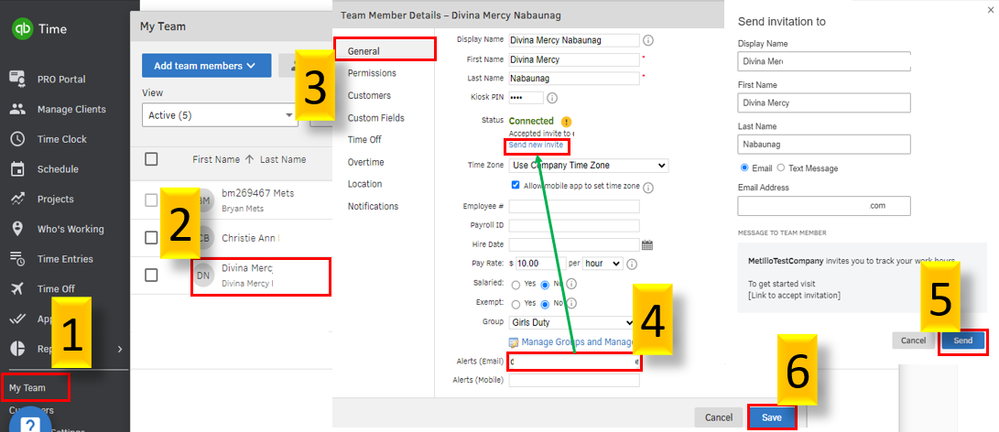
Task: Click the Kiosk PIN field
Action: coord(526,98)
